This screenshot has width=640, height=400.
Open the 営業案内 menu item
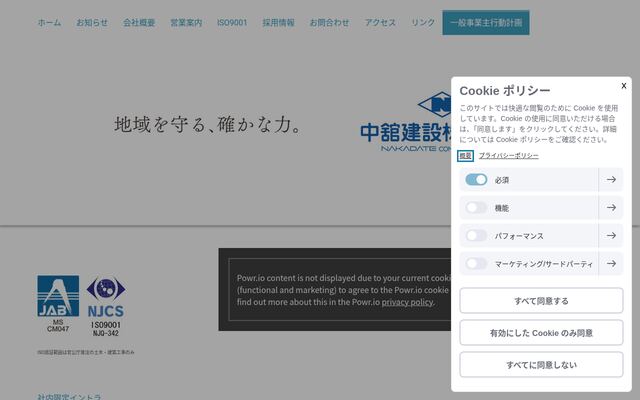[186, 22]
